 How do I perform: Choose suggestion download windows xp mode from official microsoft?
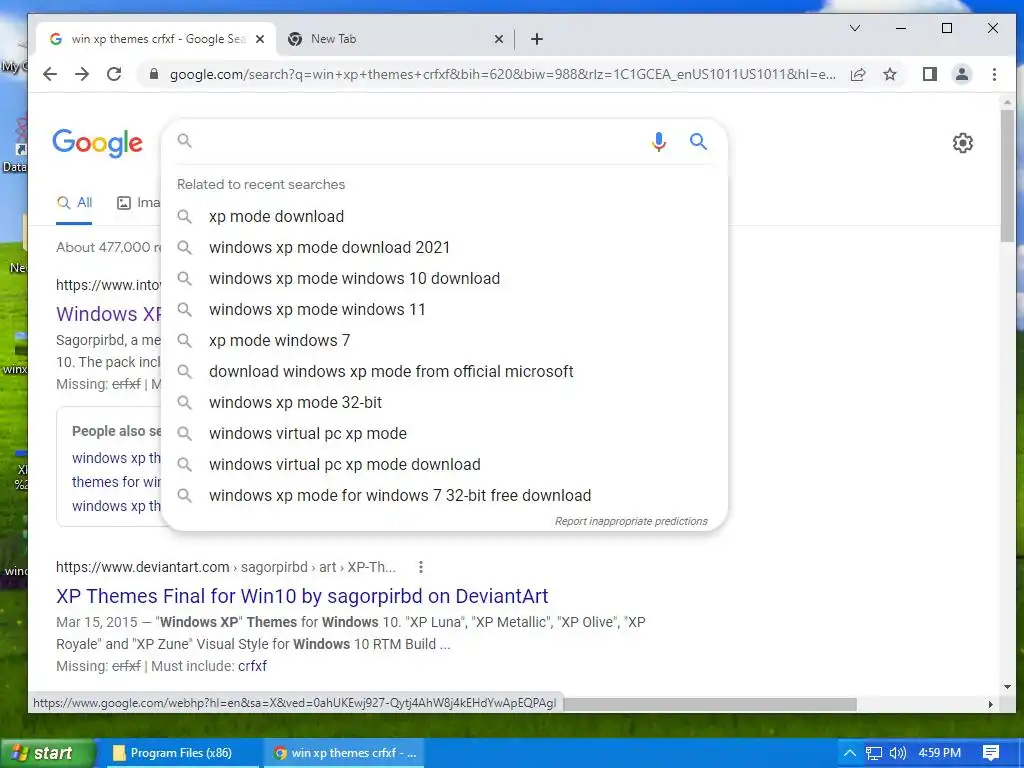(444, 372)
